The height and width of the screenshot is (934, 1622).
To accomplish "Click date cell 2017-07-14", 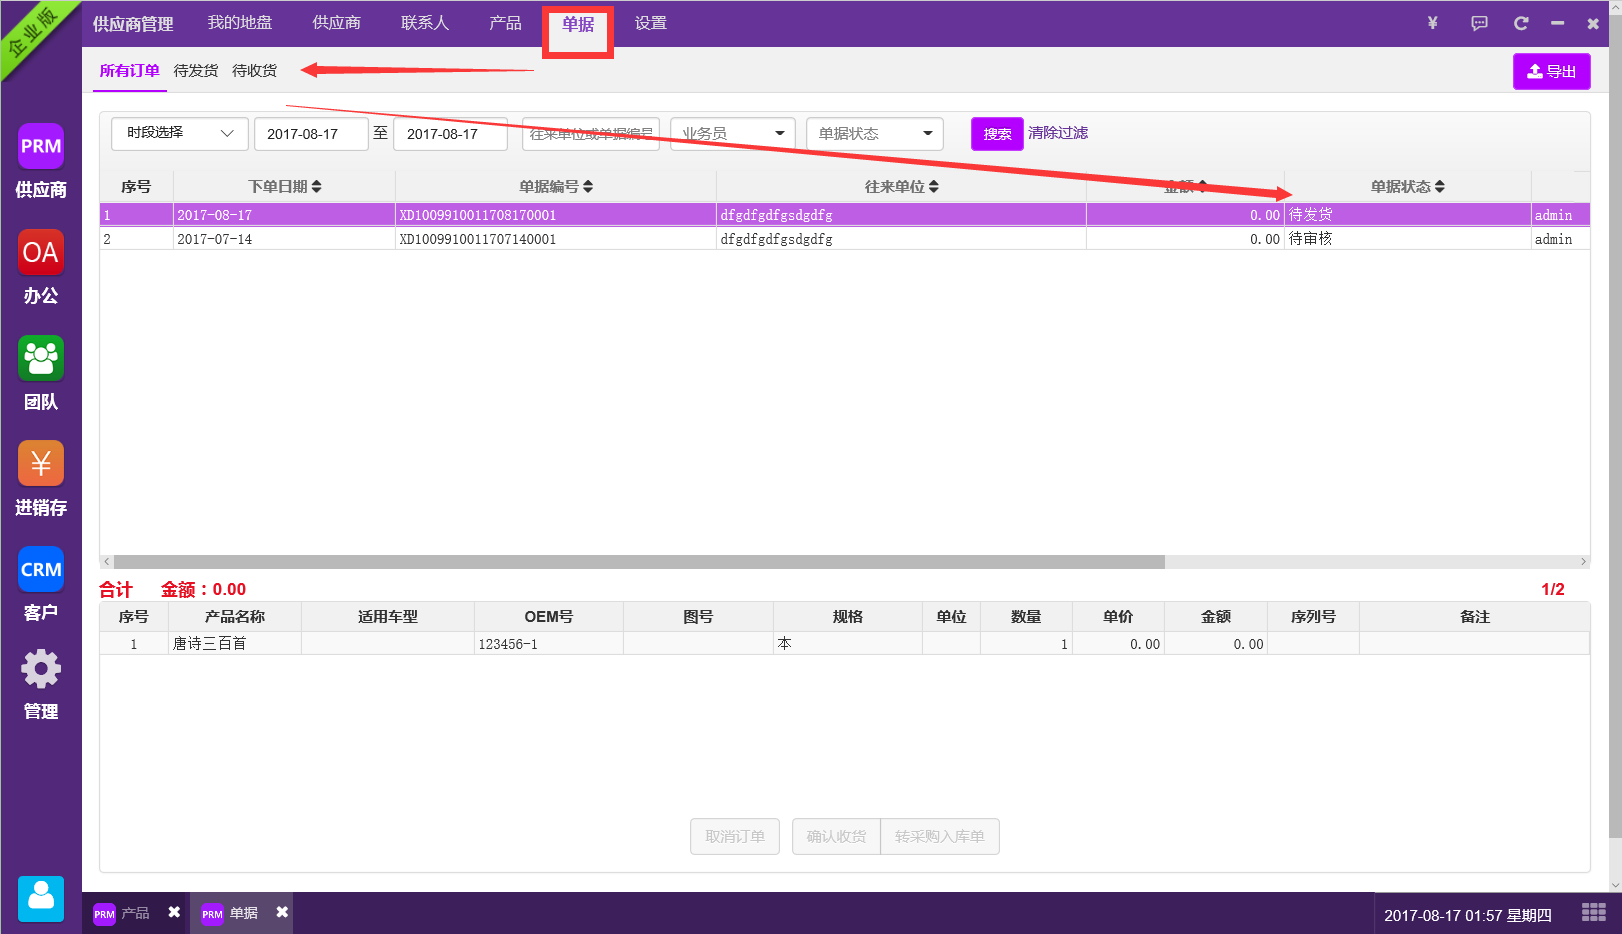I will click(x=284, y=239).
